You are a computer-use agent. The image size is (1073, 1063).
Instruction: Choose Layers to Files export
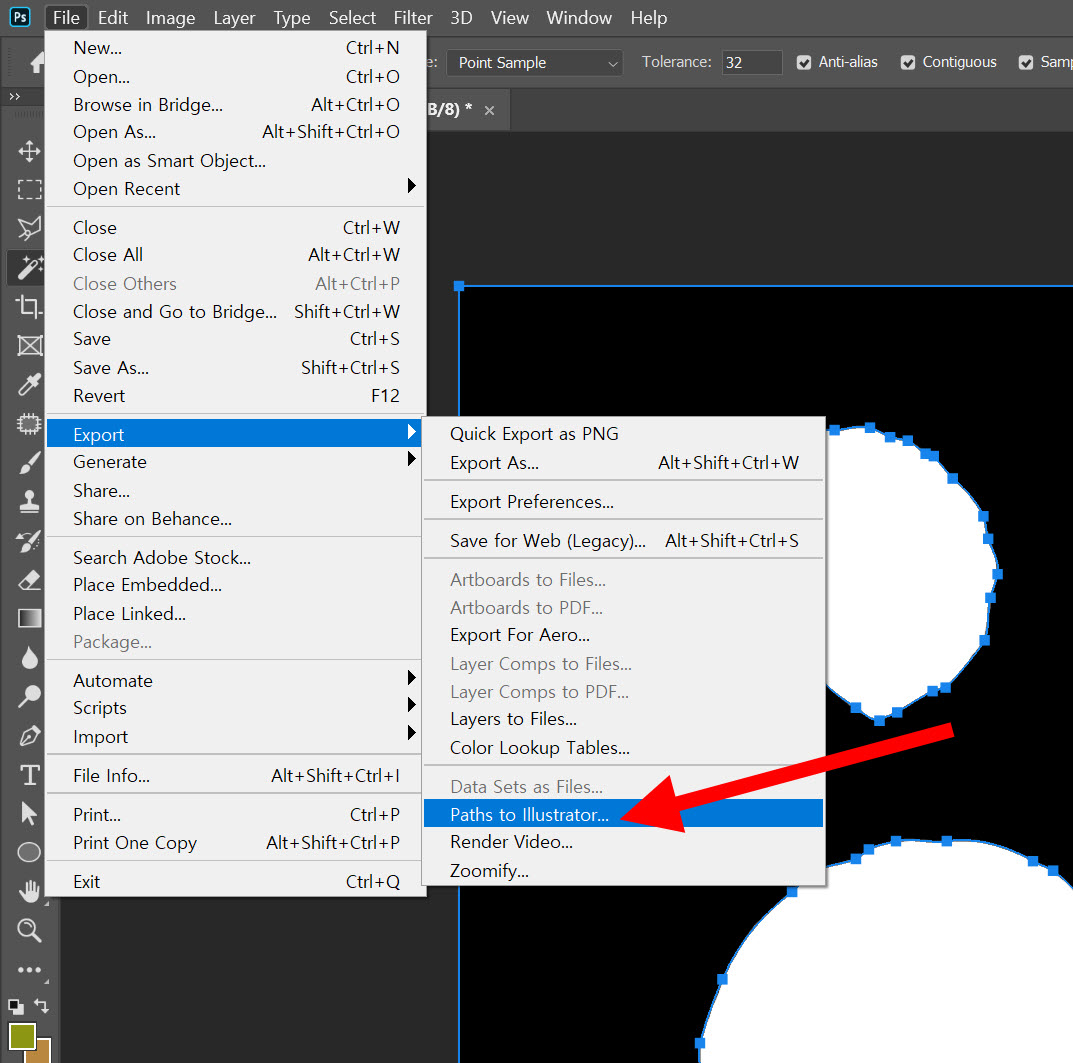[x=623, y=719]
